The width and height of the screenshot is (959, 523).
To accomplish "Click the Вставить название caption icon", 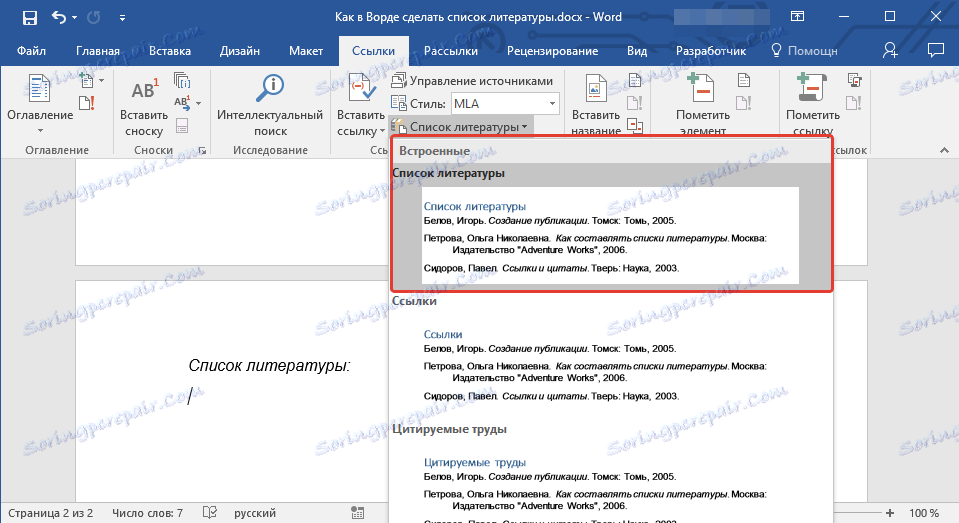I will (596, 90).
